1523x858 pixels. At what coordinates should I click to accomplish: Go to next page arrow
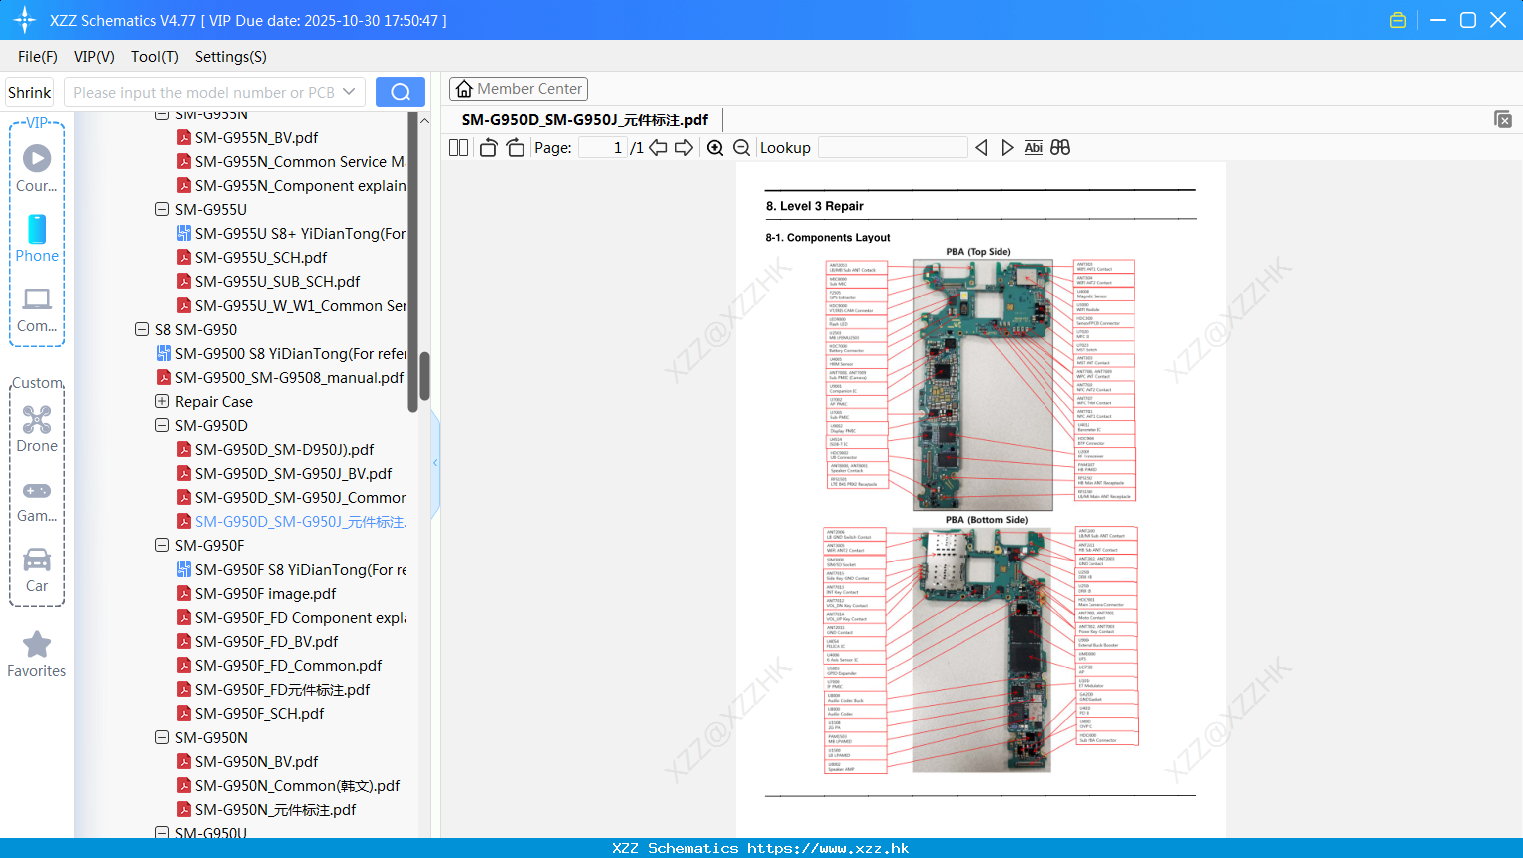point(684,148)
